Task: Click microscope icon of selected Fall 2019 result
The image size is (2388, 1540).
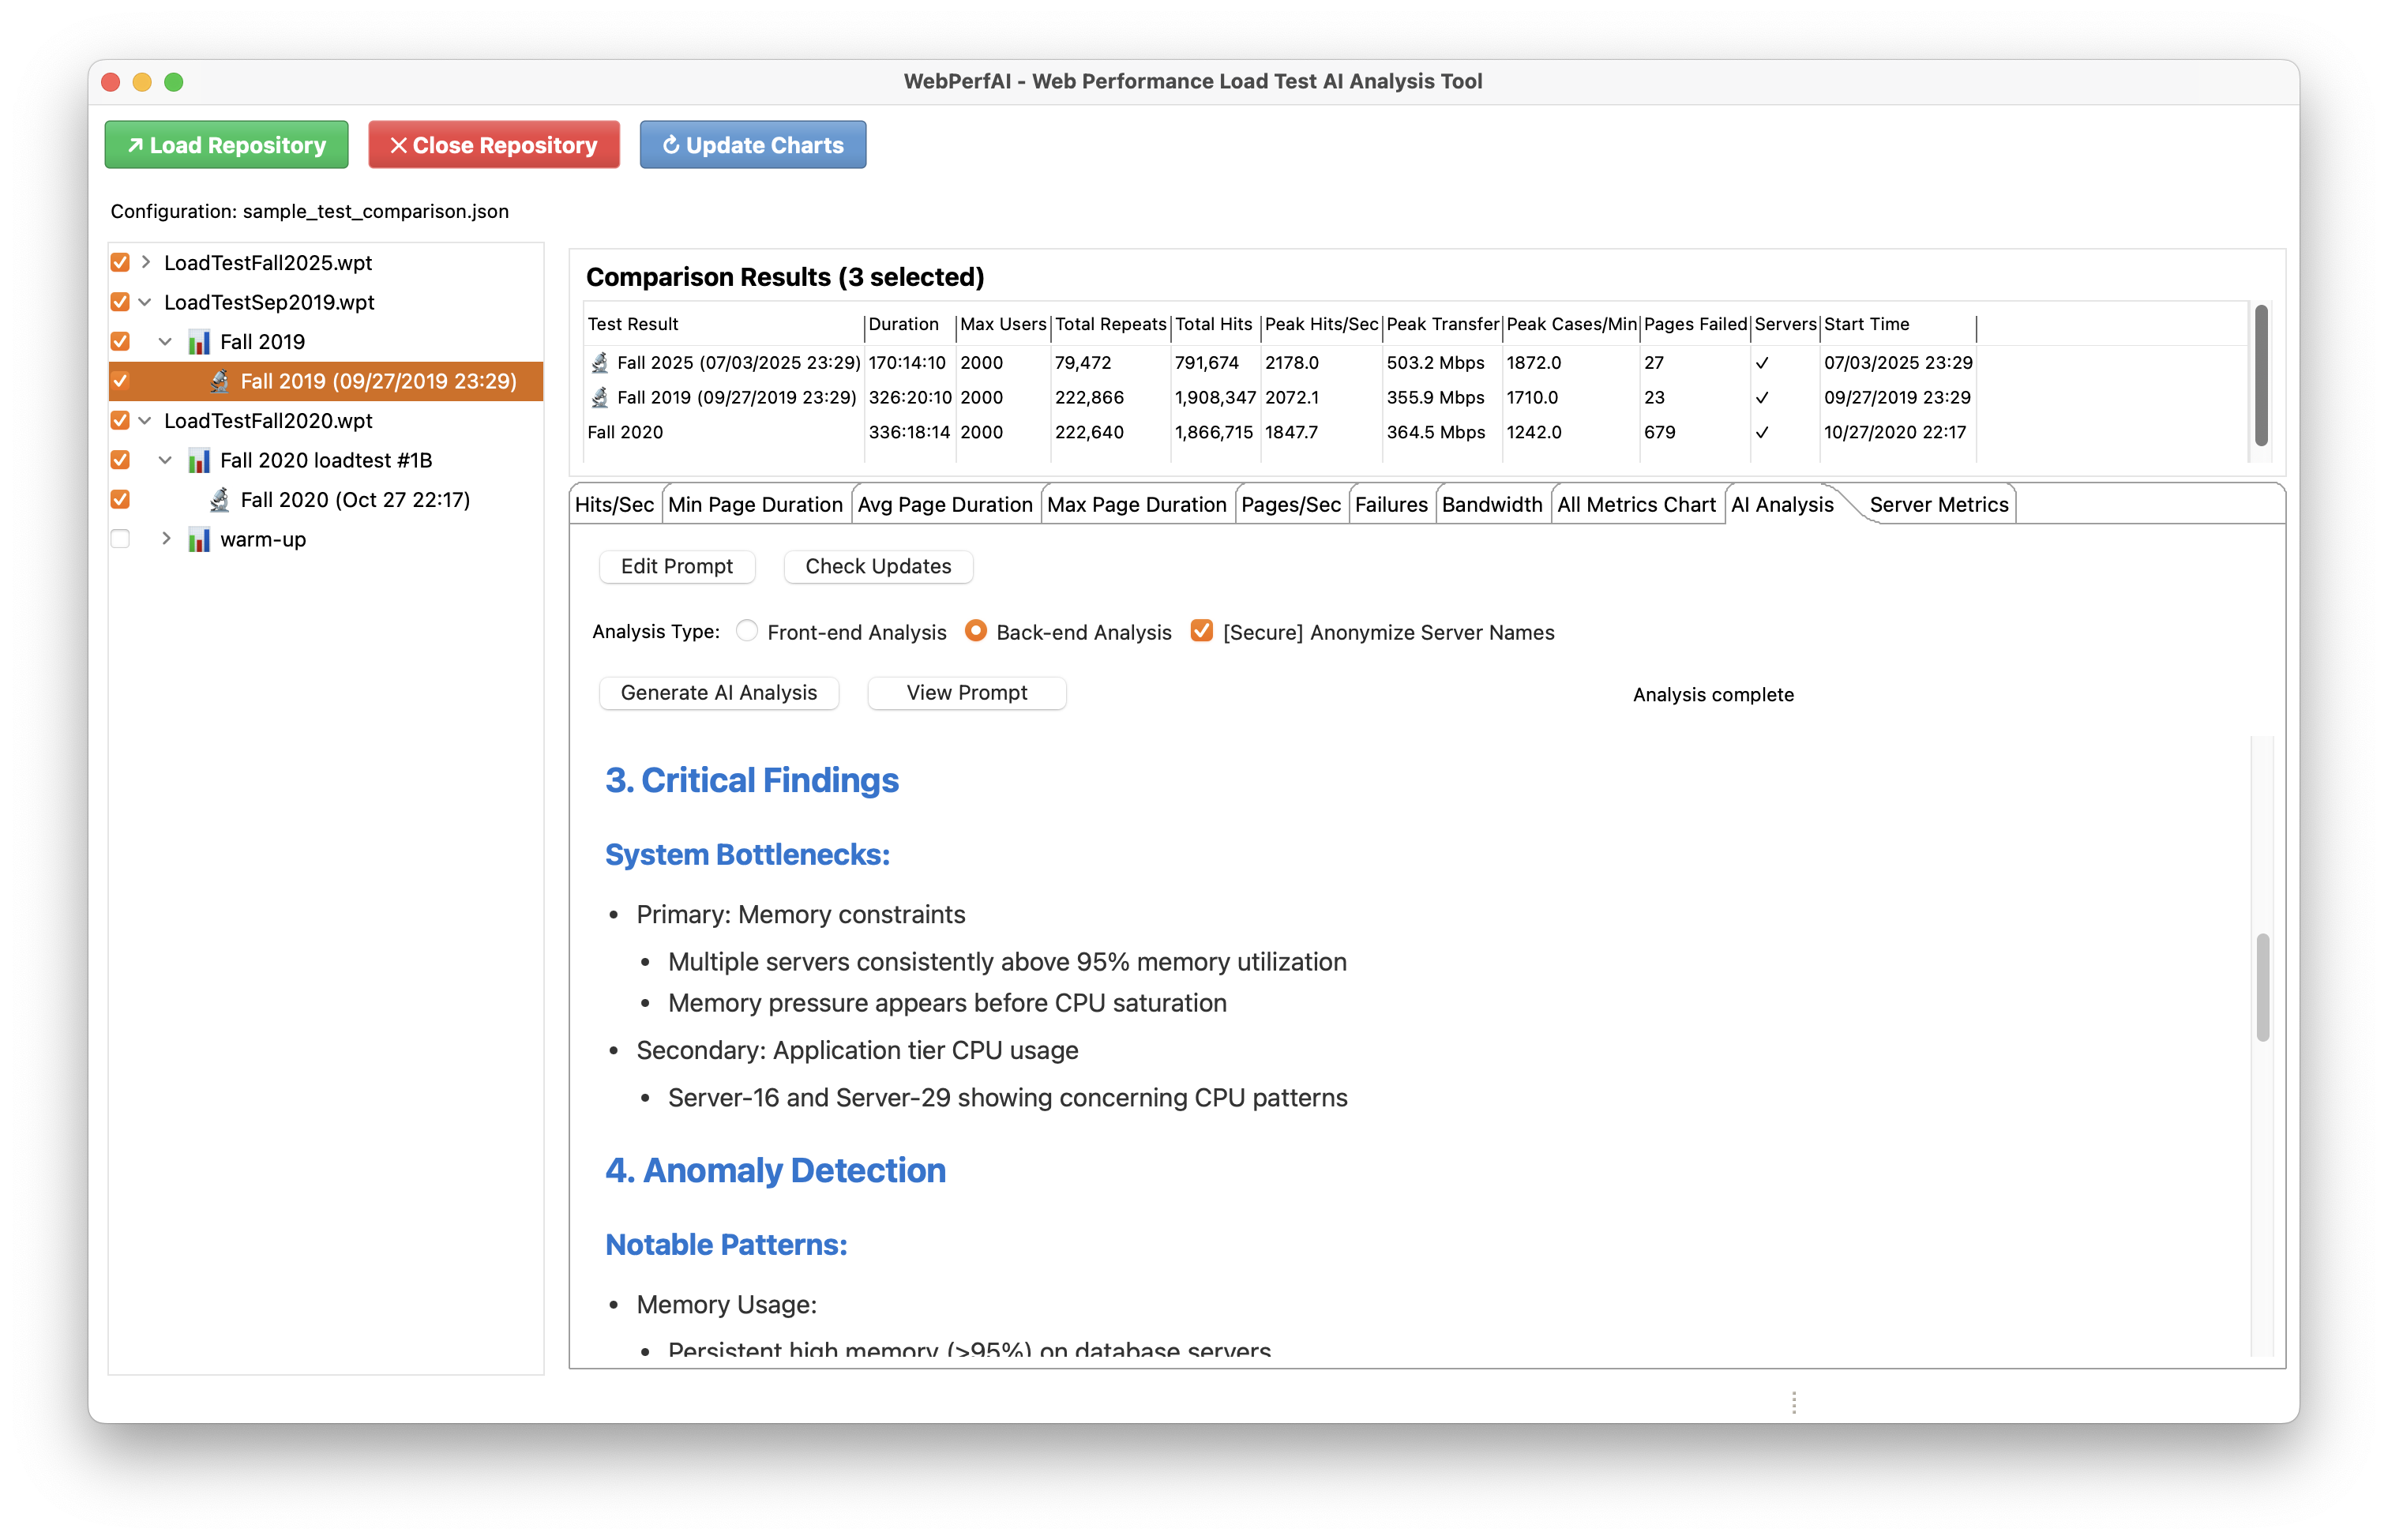Action: tap(219, 381)
